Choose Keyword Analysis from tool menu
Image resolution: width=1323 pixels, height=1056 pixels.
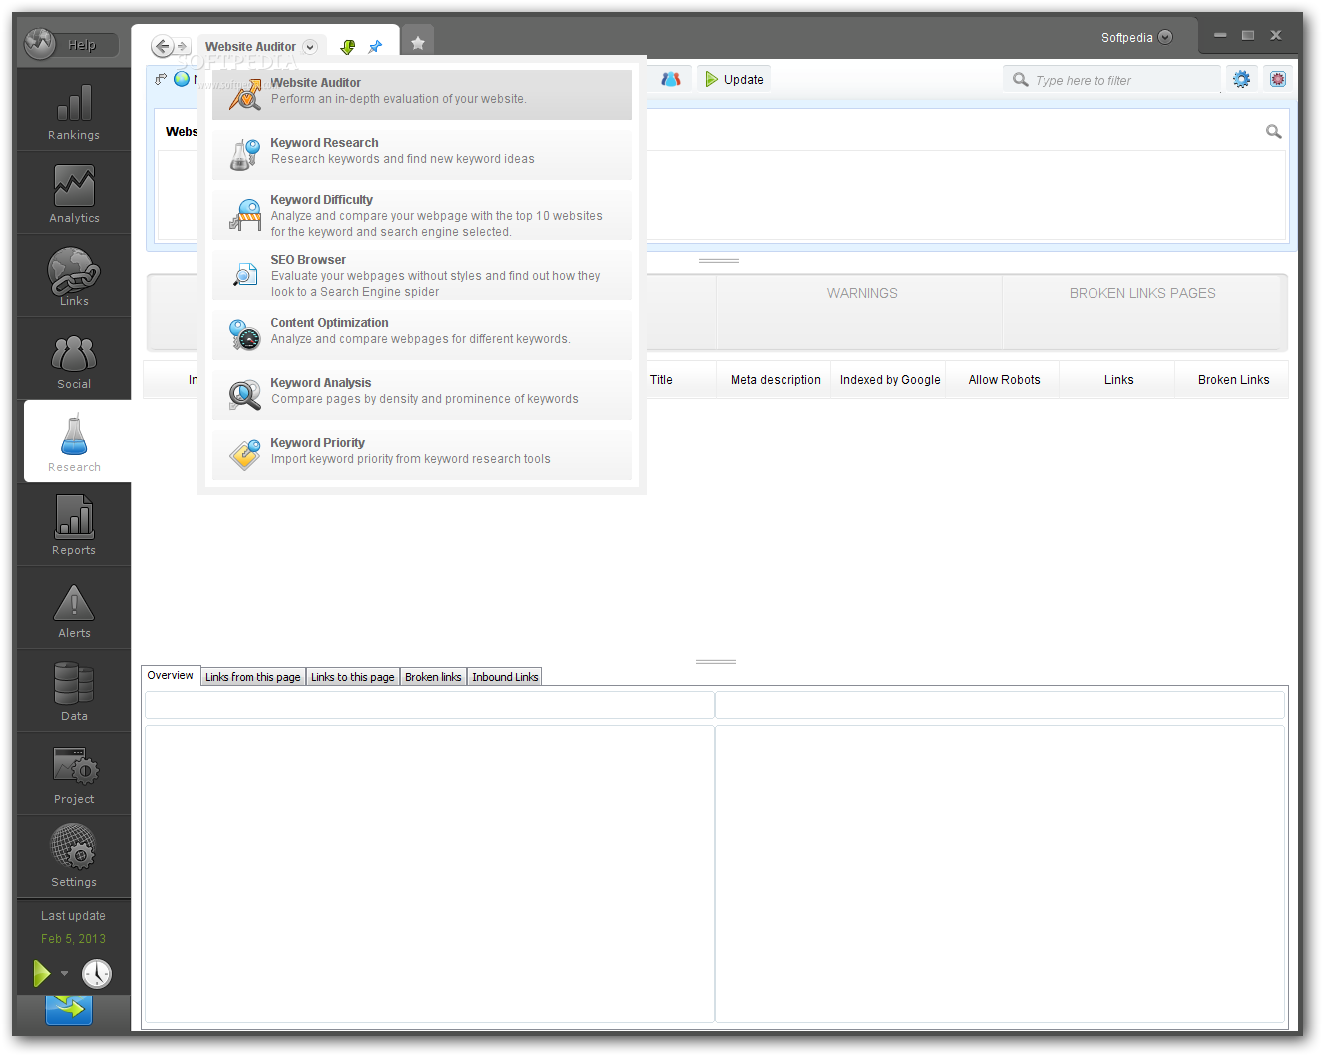tap(422, 394)
